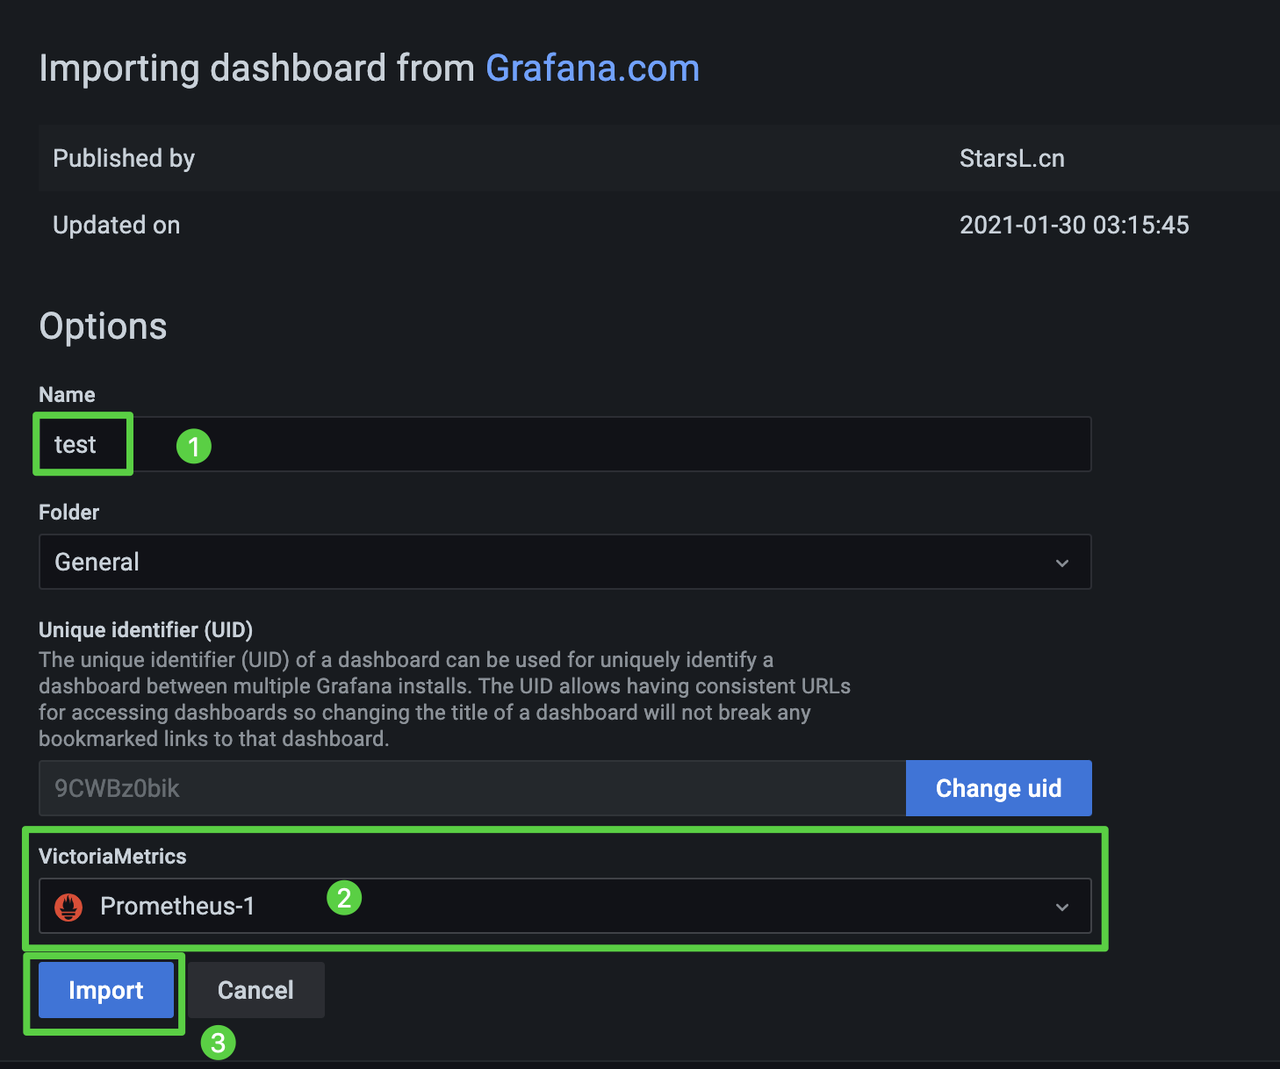The width and height of the screenshot is (1280, 1069).
Task: Expand the Prometheus-1 dropdown chevron
Action: 1062,907
